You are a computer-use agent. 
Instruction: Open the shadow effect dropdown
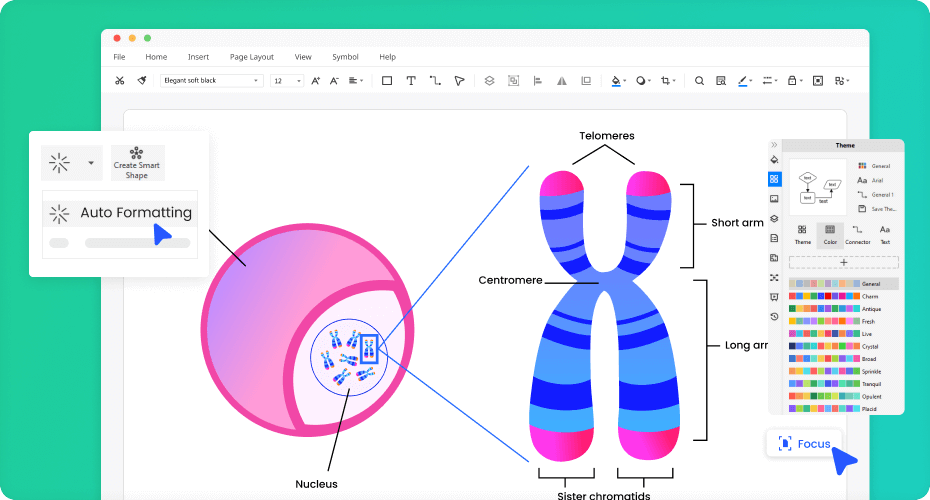tap(644, 81)
